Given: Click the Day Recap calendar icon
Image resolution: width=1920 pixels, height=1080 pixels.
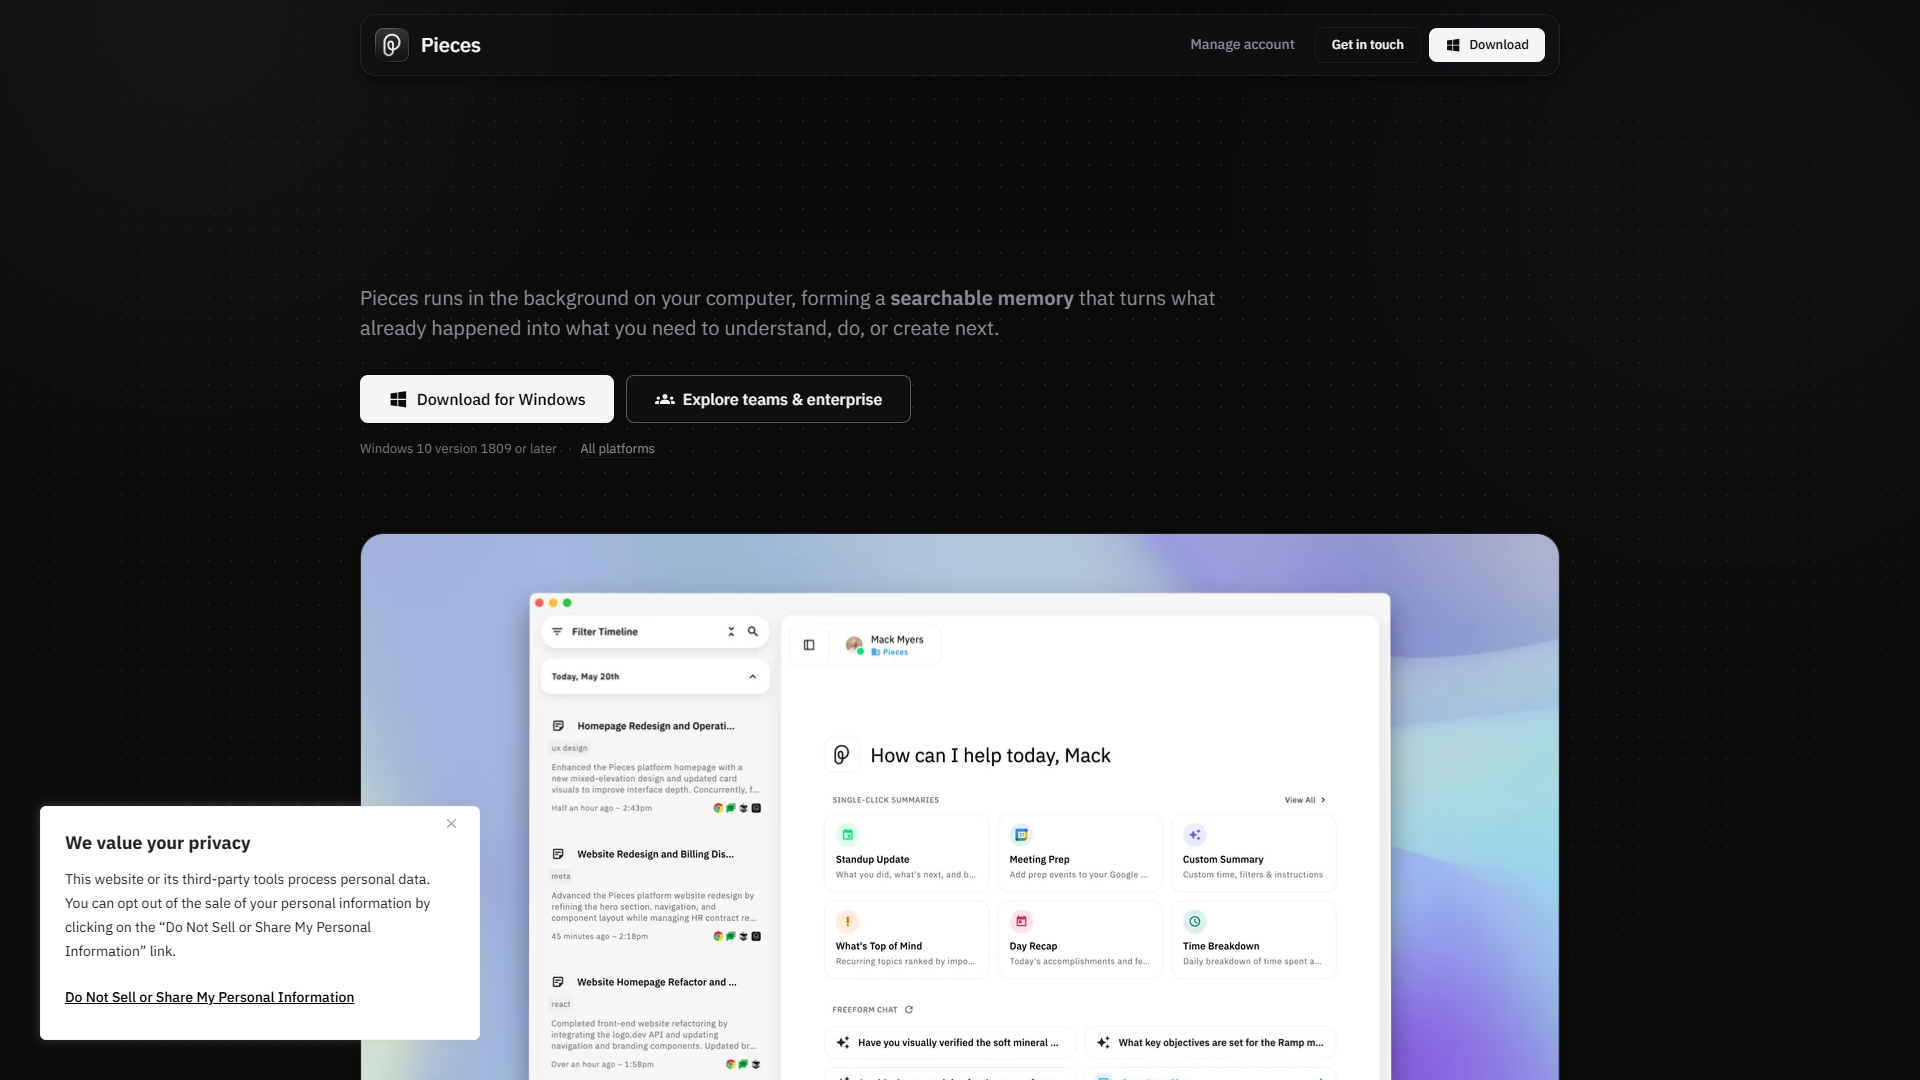Looking at the screenshot, I should pyautogui.click(x=1021, y=921).
